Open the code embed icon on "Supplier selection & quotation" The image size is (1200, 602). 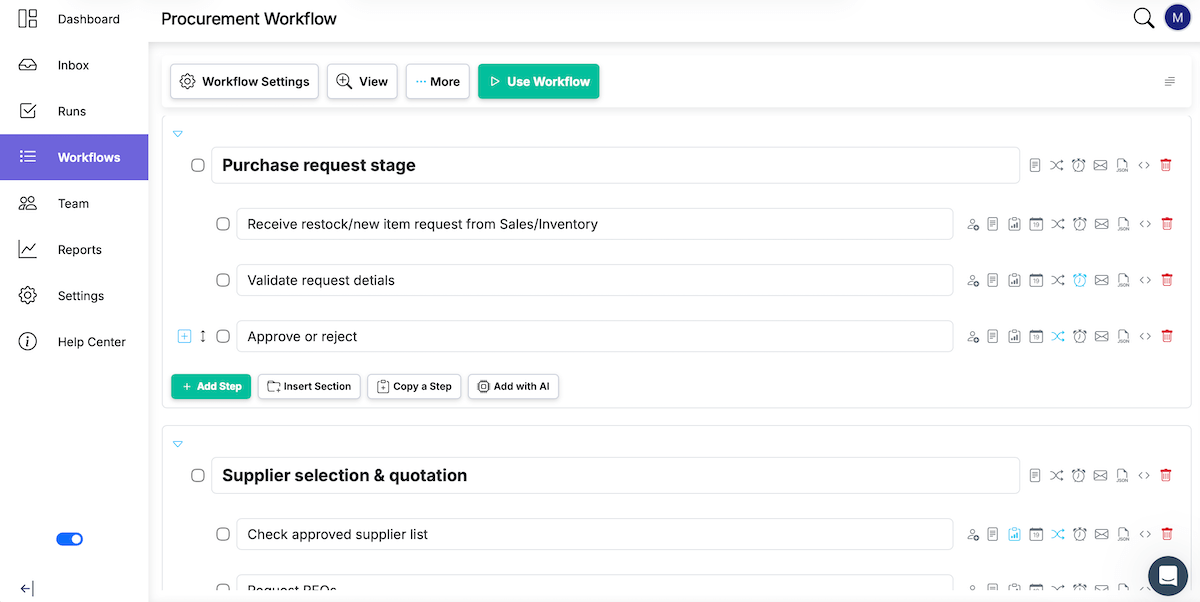pos(1144,475)
